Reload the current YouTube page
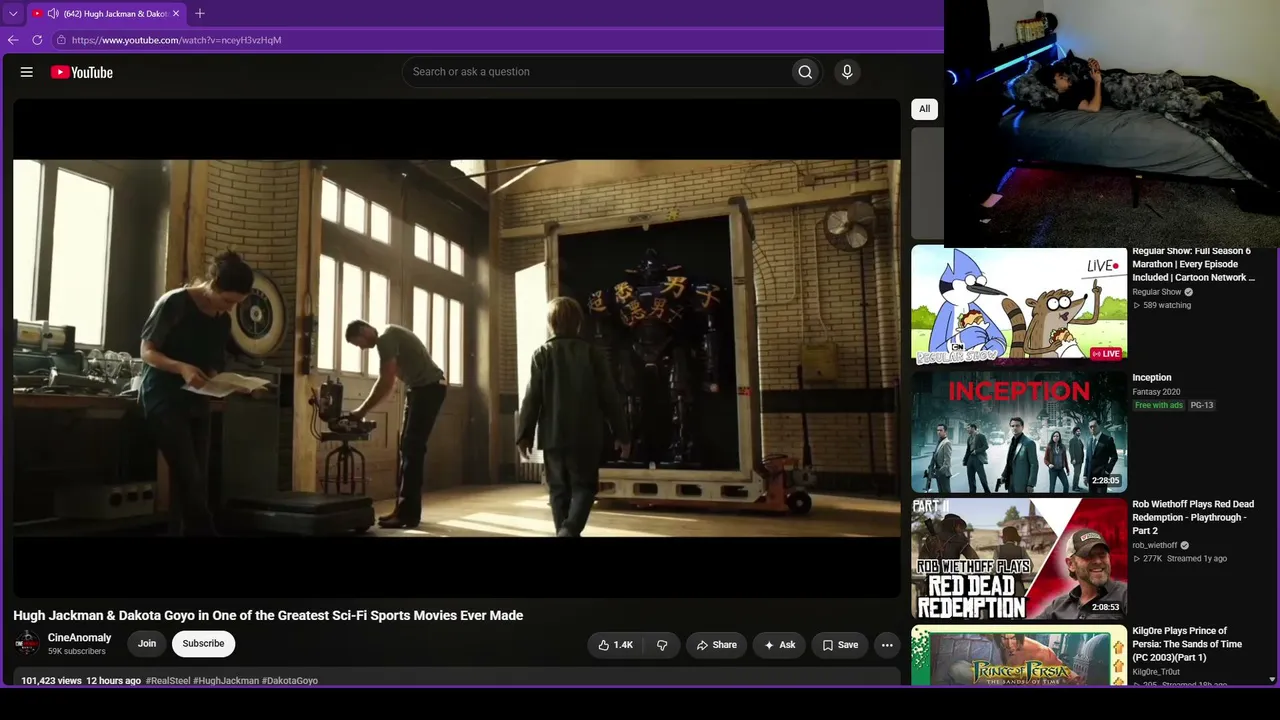Viewport: 1280px width, 720px height. tap(37, 40)
